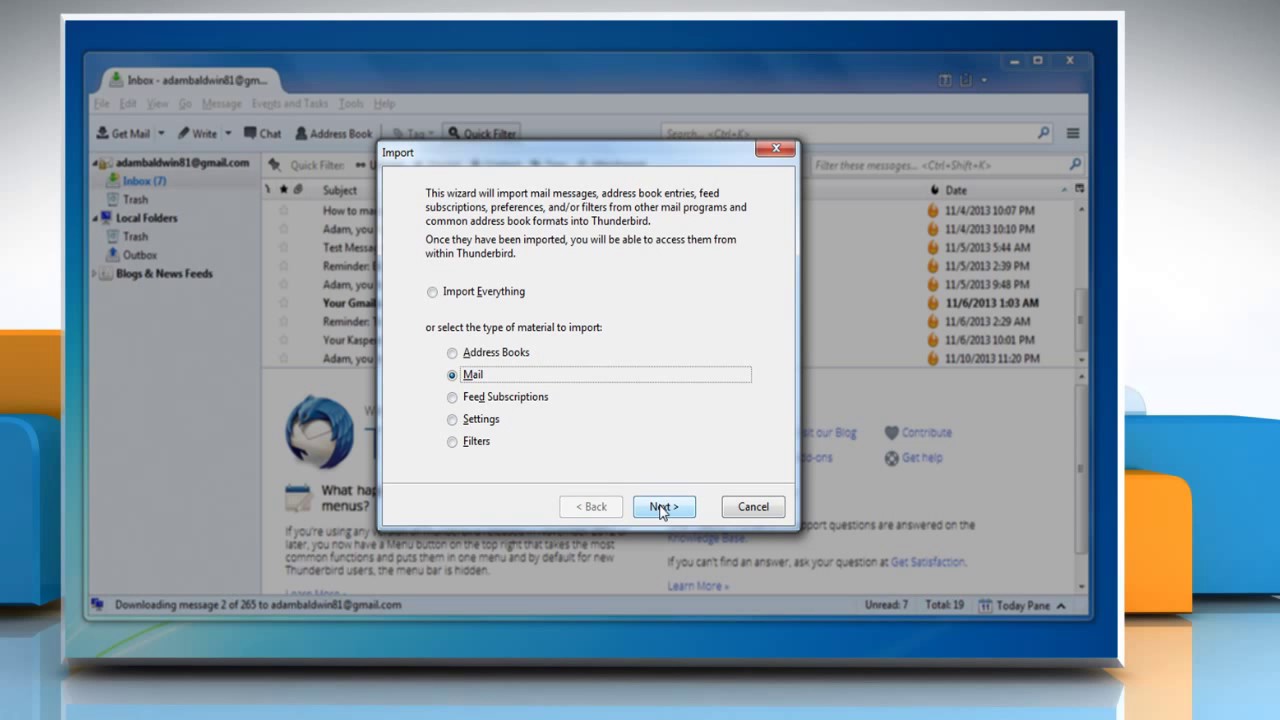The image size is (1280, 720).
Task: Select the Inbox (7) folder
Action: tap(144, 181)
